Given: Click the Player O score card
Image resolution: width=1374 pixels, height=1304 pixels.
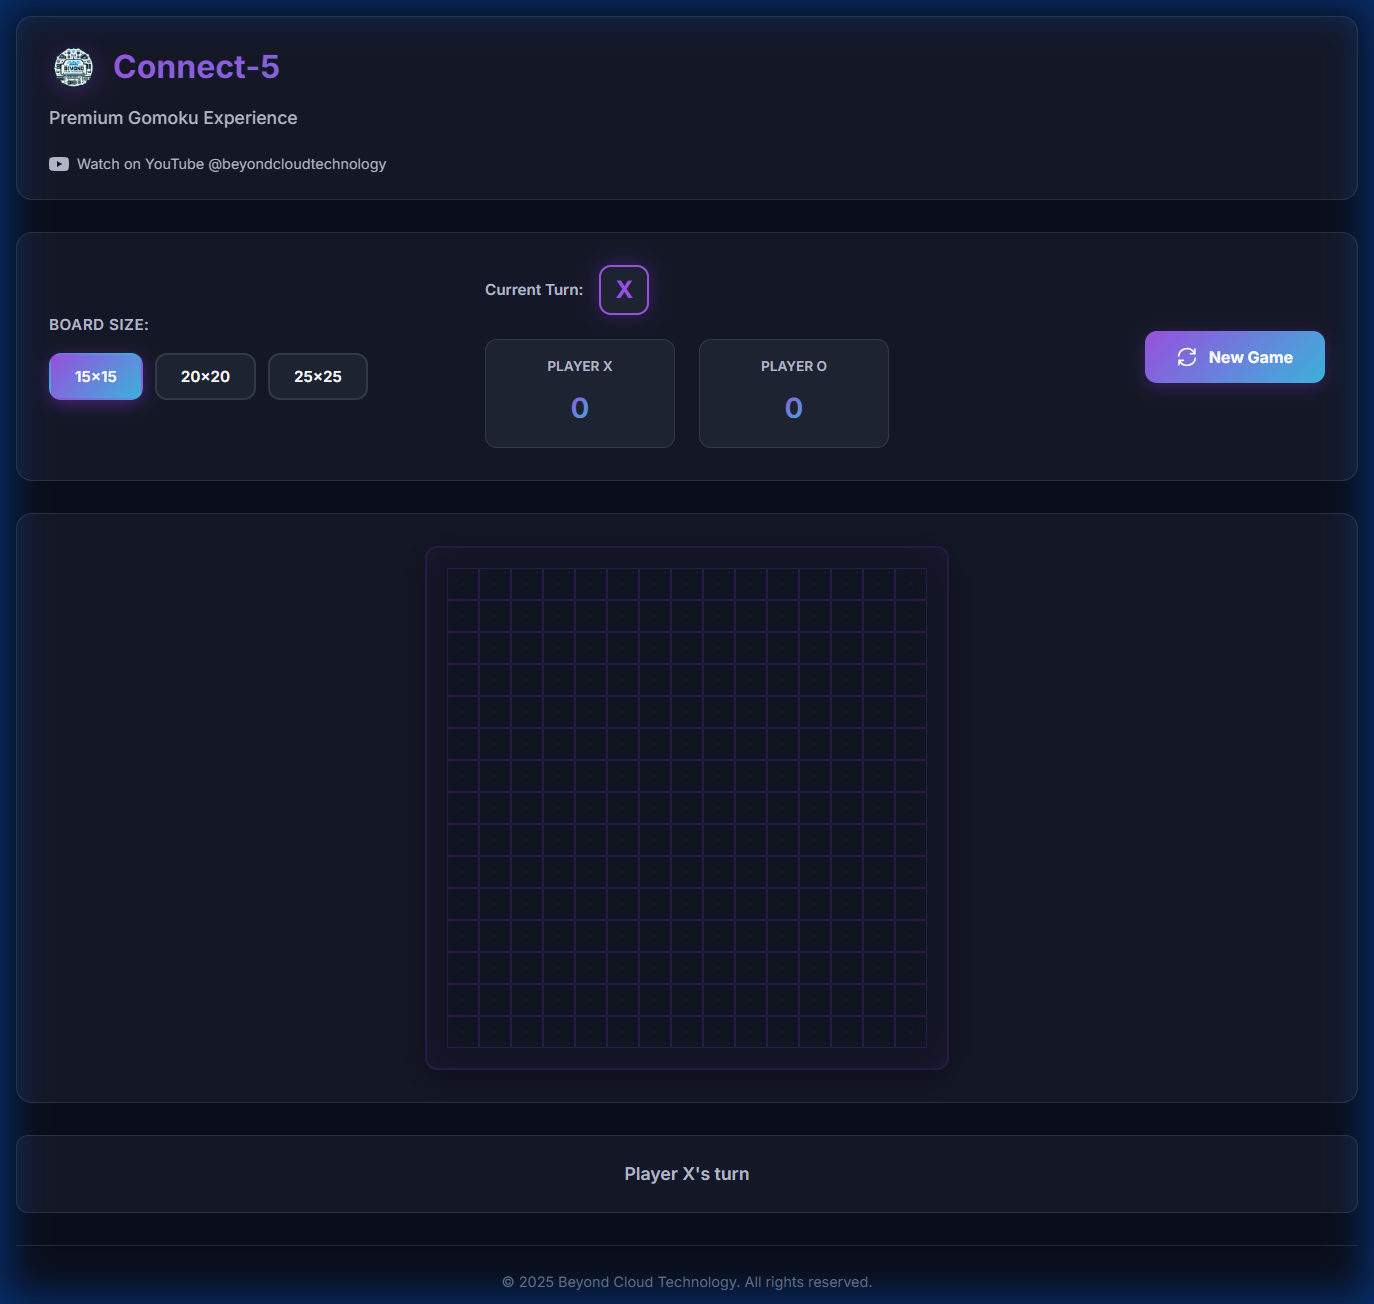Looking at the screenshot, I should click(794, 393).
